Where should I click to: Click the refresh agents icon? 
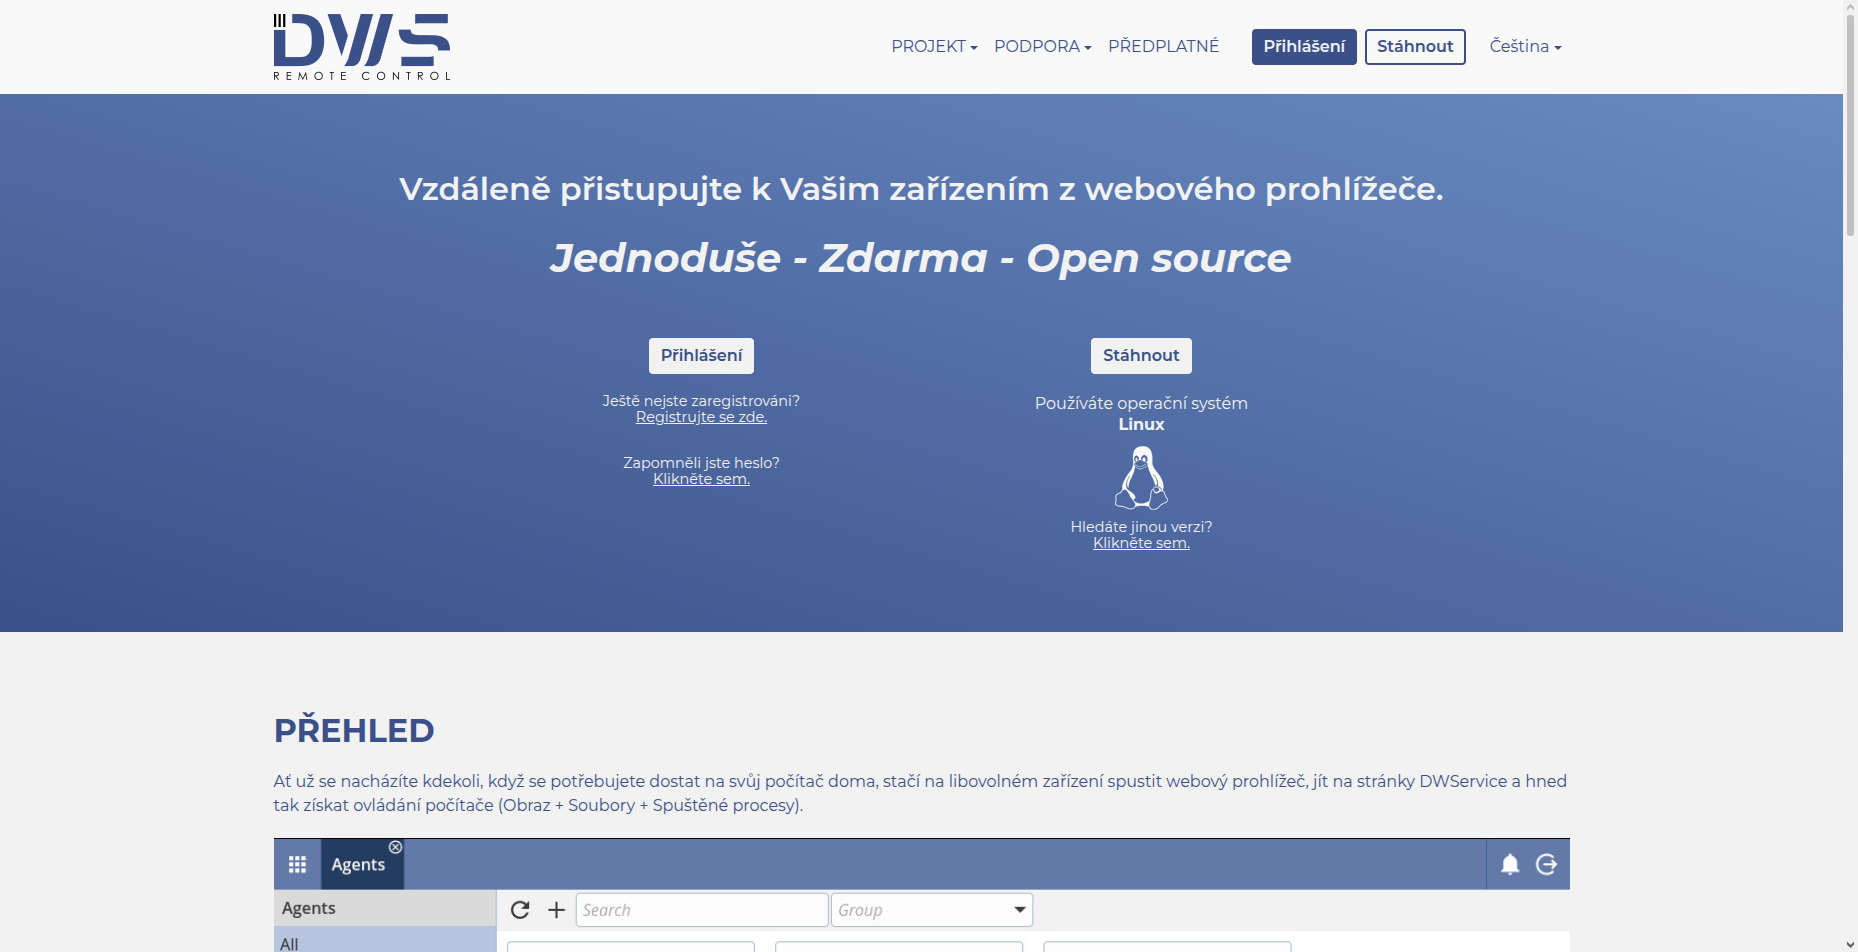coord(520,910)
